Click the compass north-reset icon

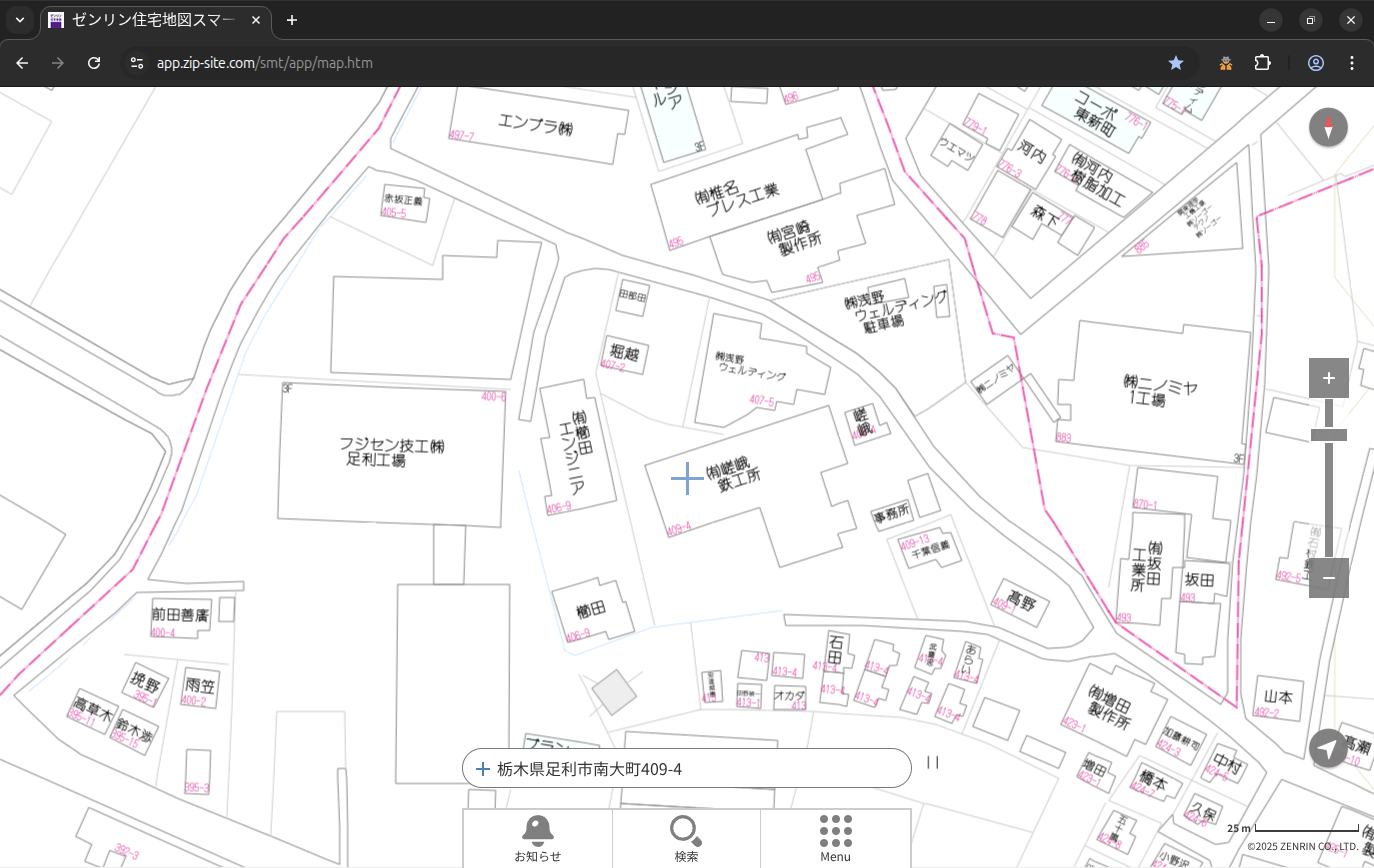coord(1328,128)
